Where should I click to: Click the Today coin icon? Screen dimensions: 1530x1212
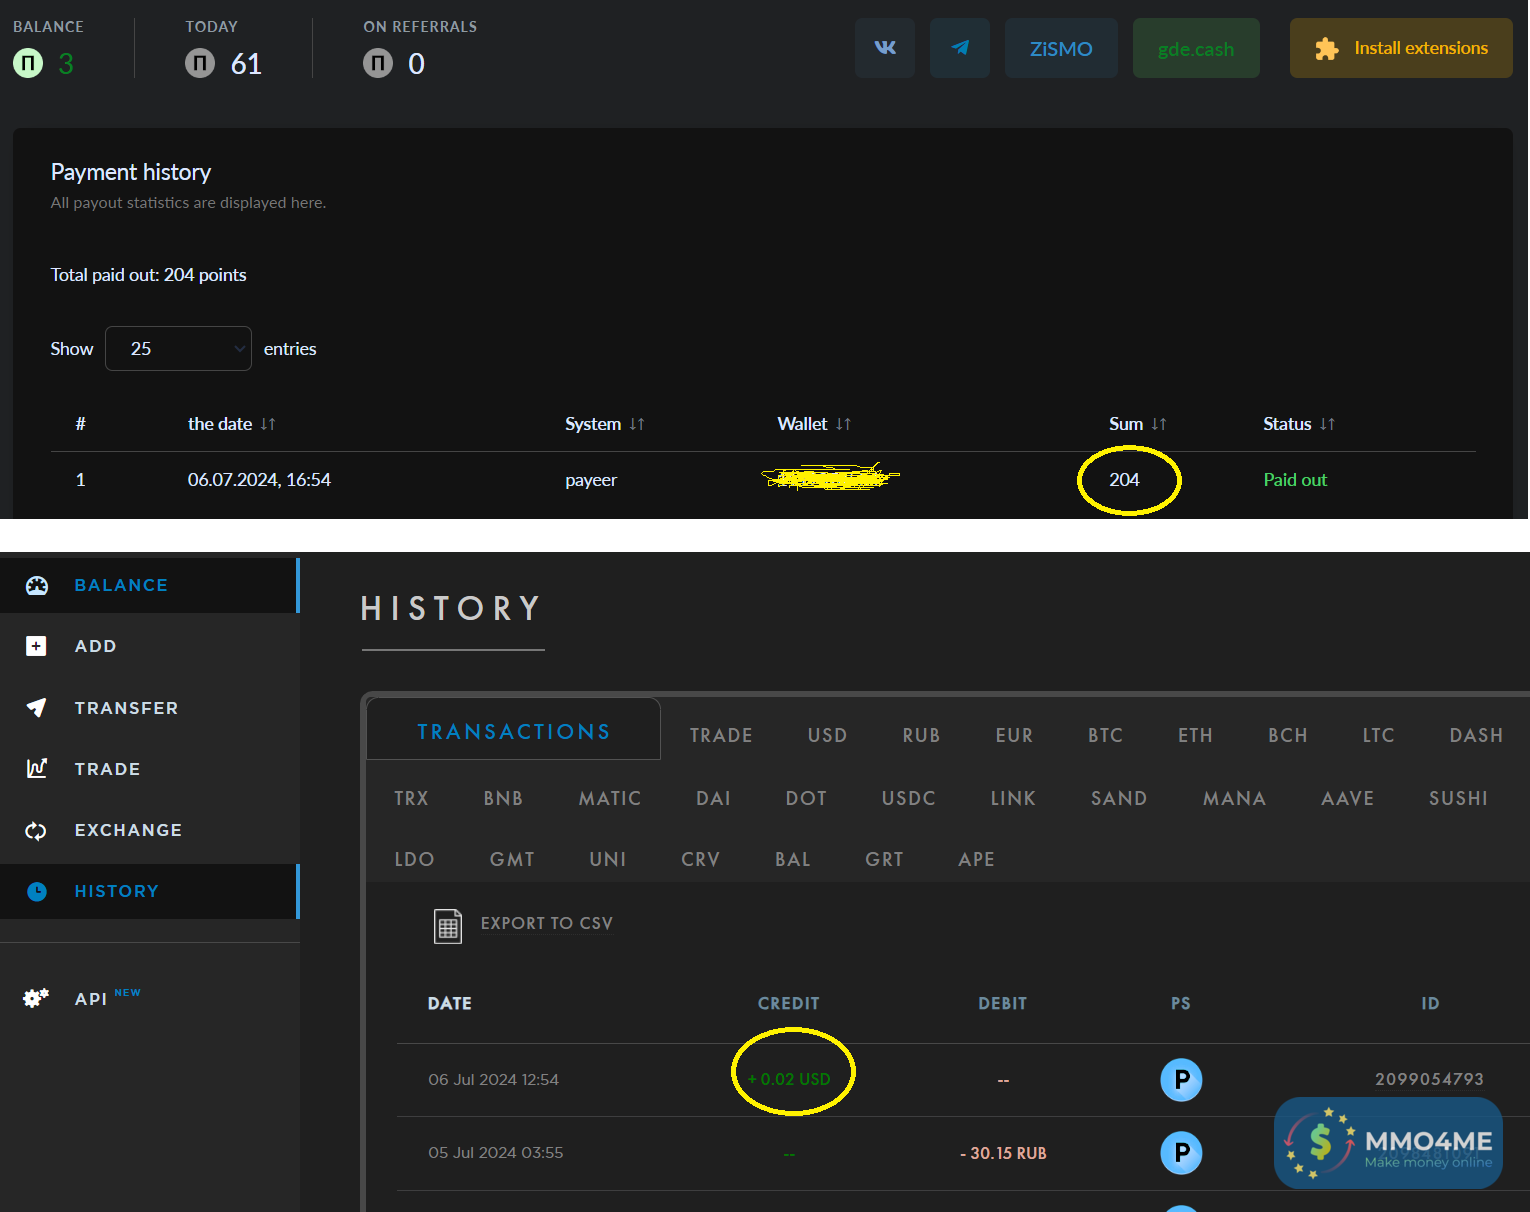click(x=200, y=64)
